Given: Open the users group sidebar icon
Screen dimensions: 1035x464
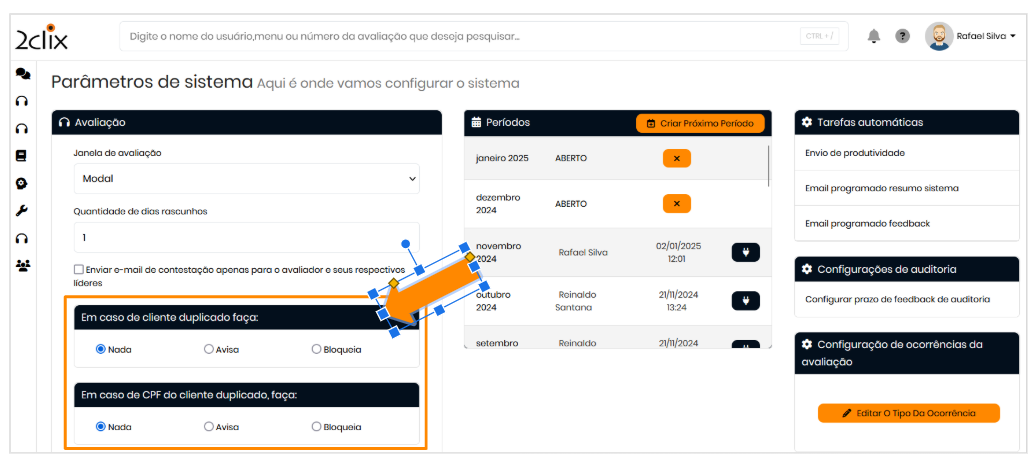Looking at the screenshot, I should tap(22, 265).
